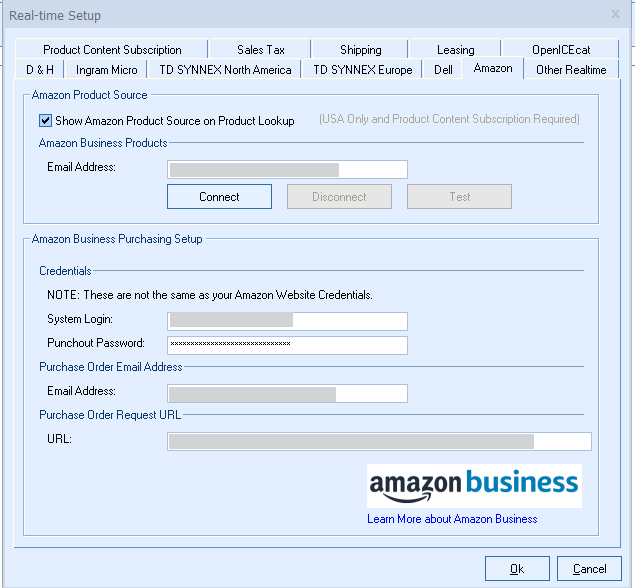The image size is (635, 588).
Task: Select TD SYNNEX North America tab
Action: pos(225,70)
